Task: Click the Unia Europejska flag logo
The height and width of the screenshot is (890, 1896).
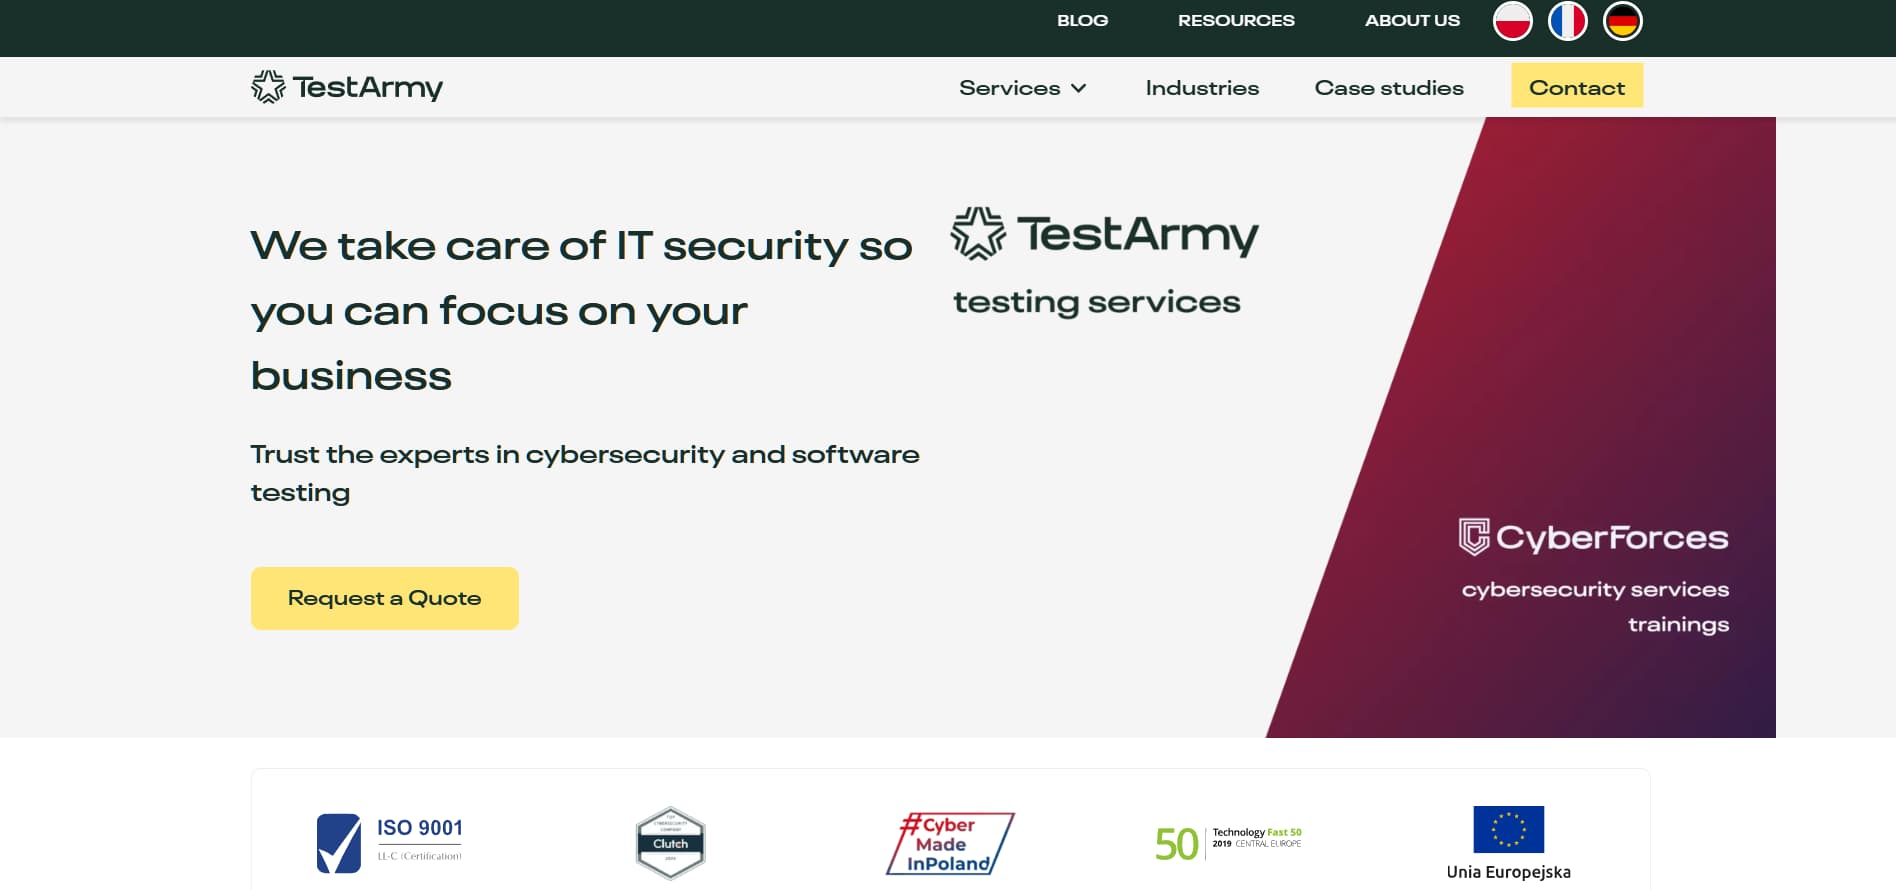Action: tap(1508, 843)
